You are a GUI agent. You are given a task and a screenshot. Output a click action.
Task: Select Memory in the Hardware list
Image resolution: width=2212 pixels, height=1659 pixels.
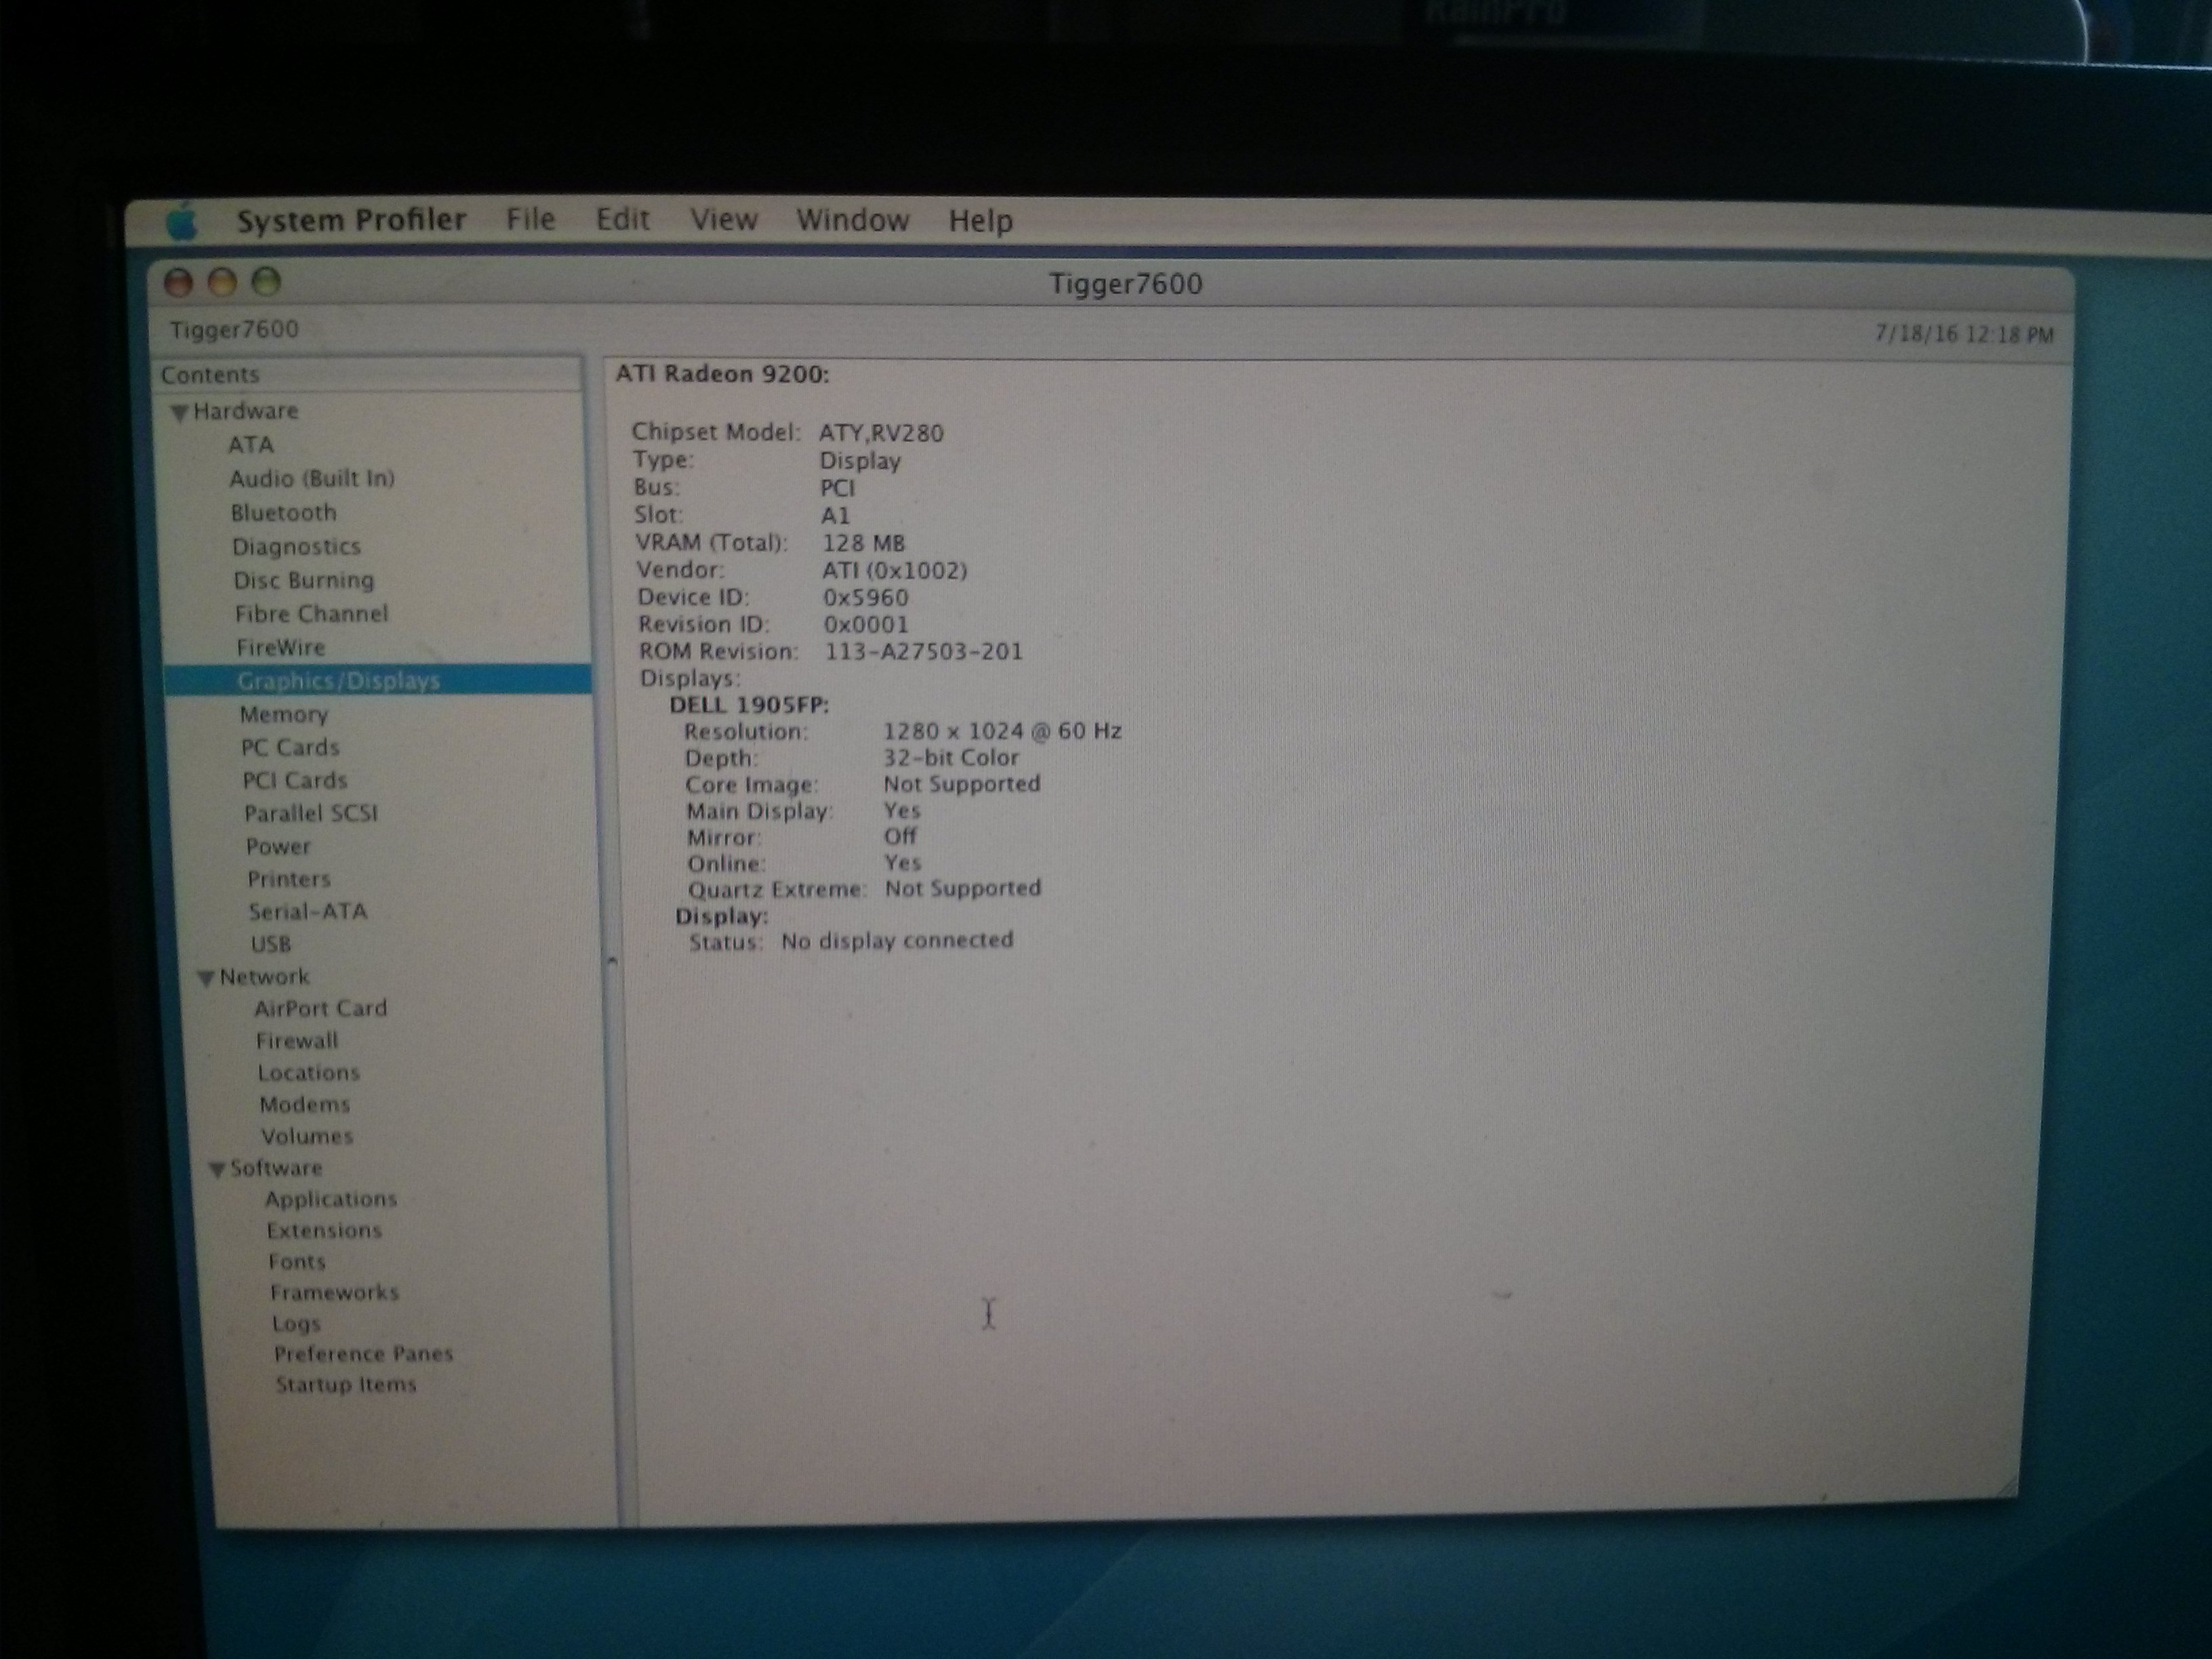coord(284,715)
